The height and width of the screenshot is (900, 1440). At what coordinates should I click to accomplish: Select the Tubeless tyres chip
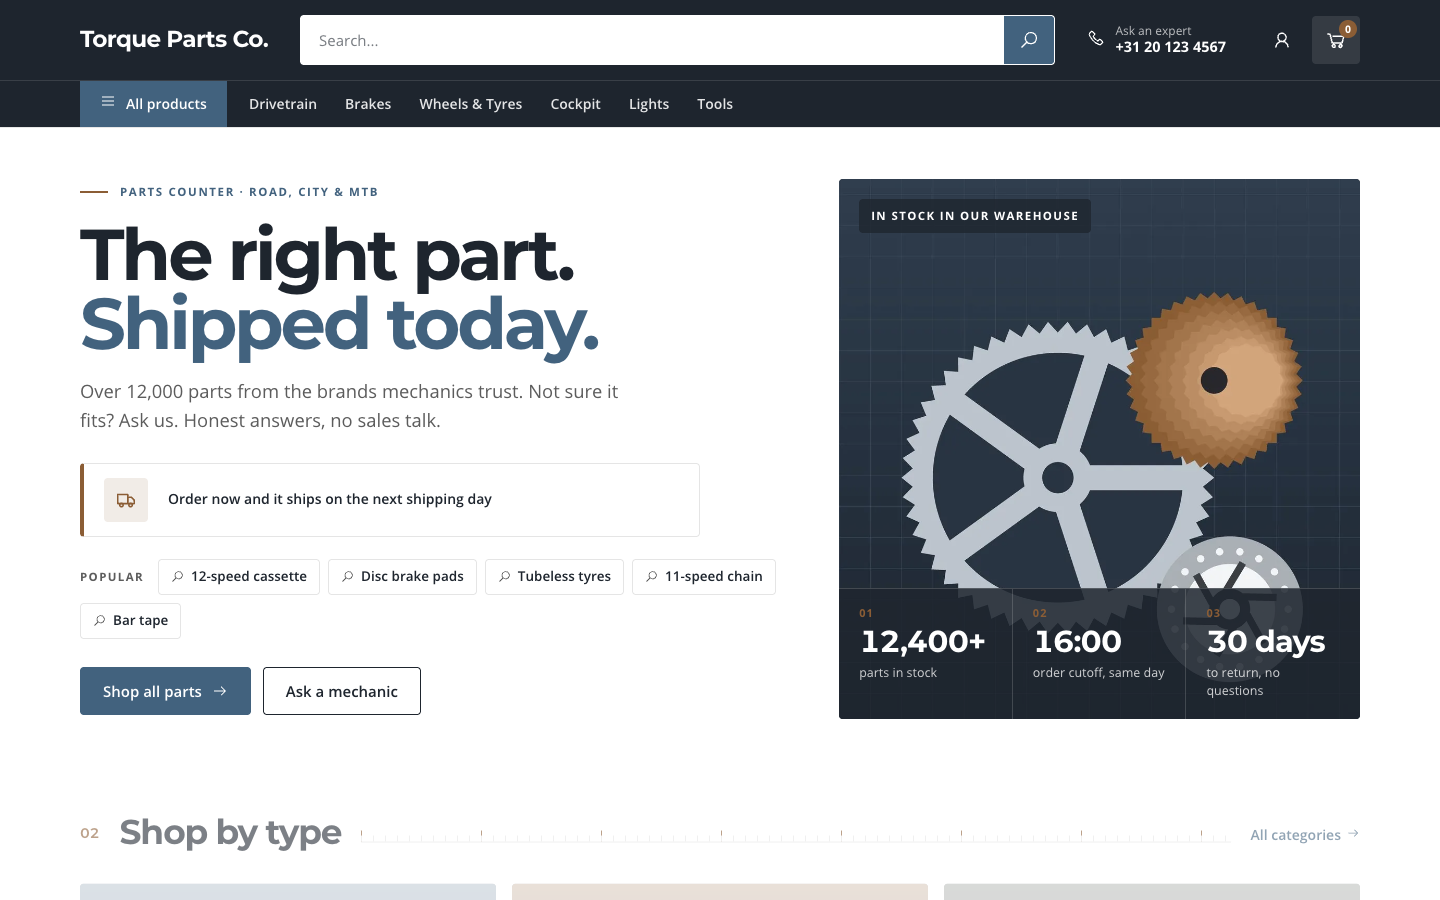coord(554,577)
